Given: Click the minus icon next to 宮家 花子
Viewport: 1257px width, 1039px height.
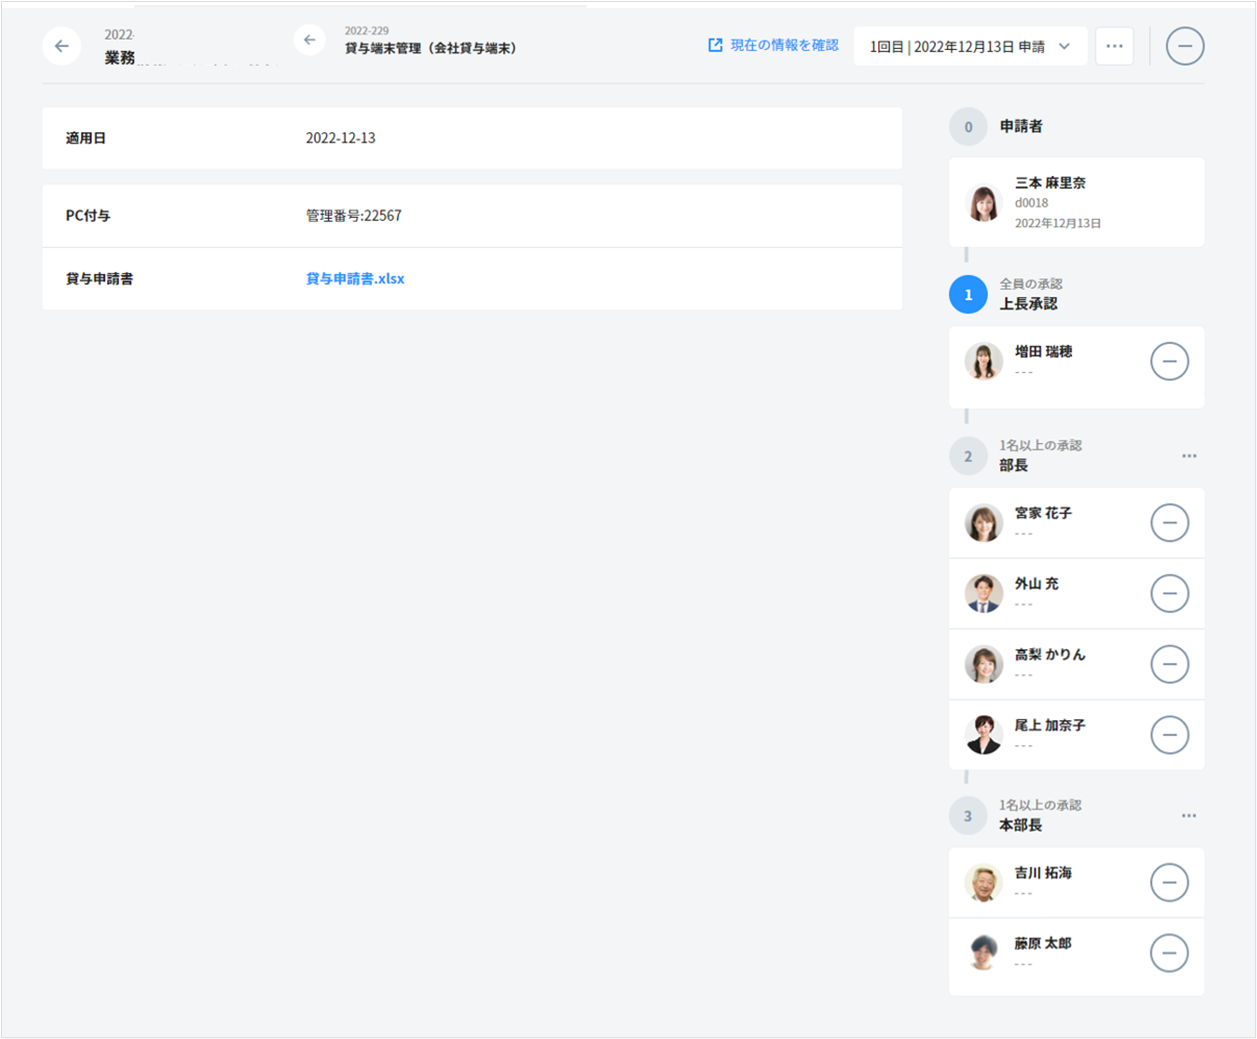Looking at the screenshot, I should click(1169, 523).
